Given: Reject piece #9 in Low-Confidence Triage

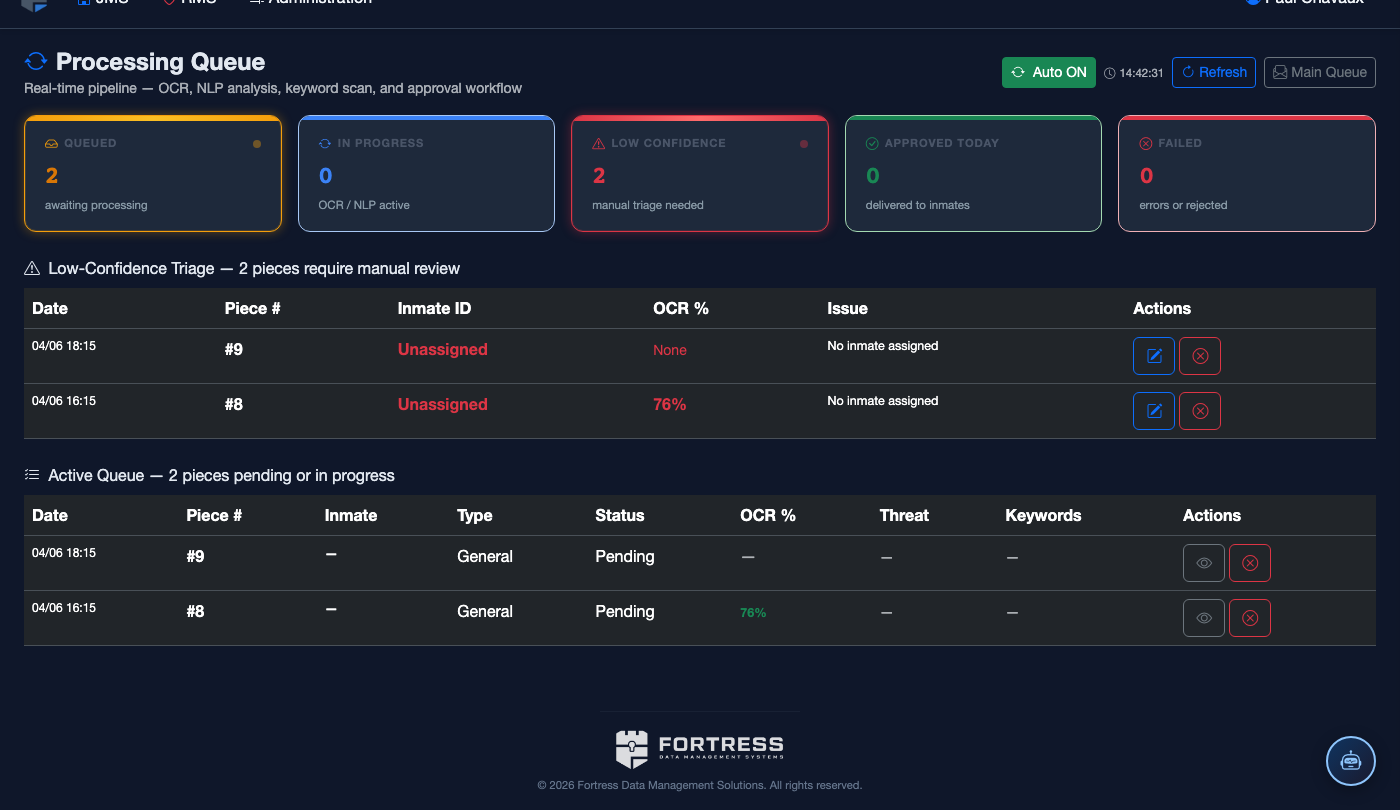Looking at the screenshot, I should pyautogui.click(x=1200, y=356).
